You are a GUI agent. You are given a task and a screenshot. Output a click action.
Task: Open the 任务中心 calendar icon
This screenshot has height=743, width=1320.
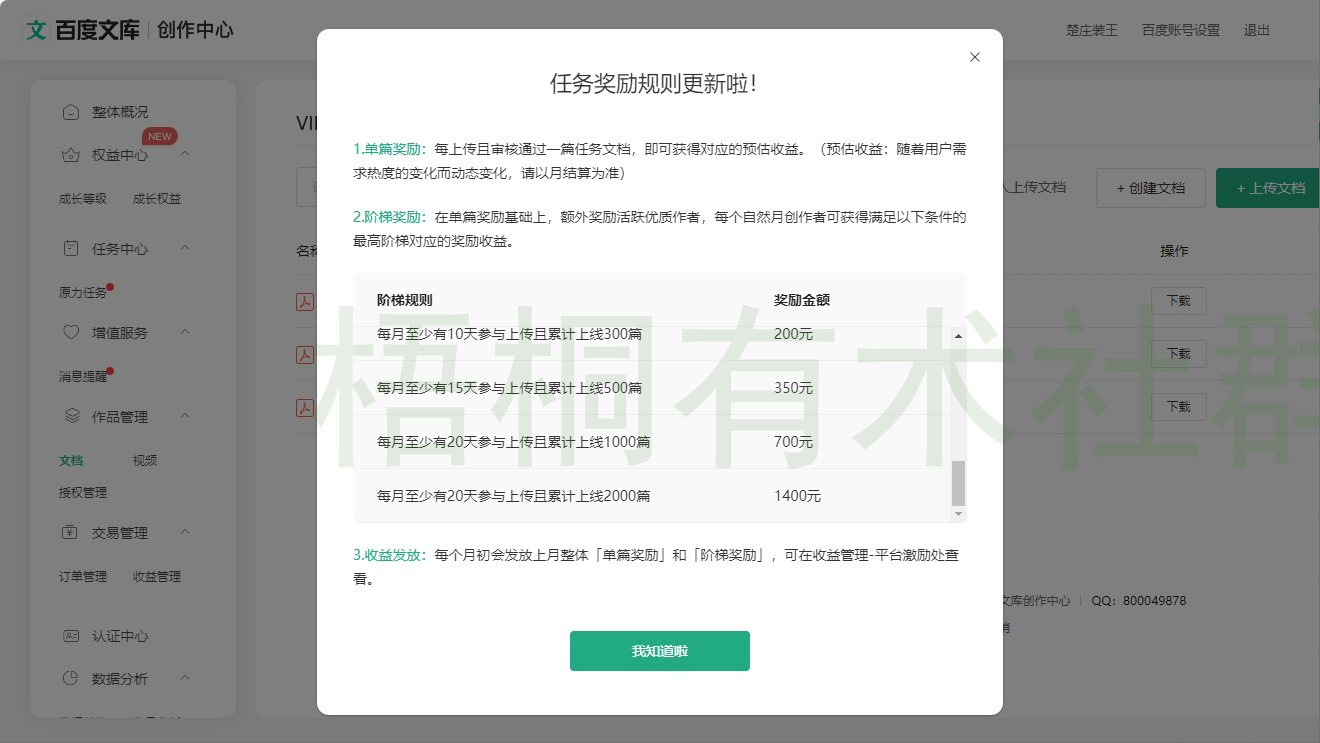(70, 248)
